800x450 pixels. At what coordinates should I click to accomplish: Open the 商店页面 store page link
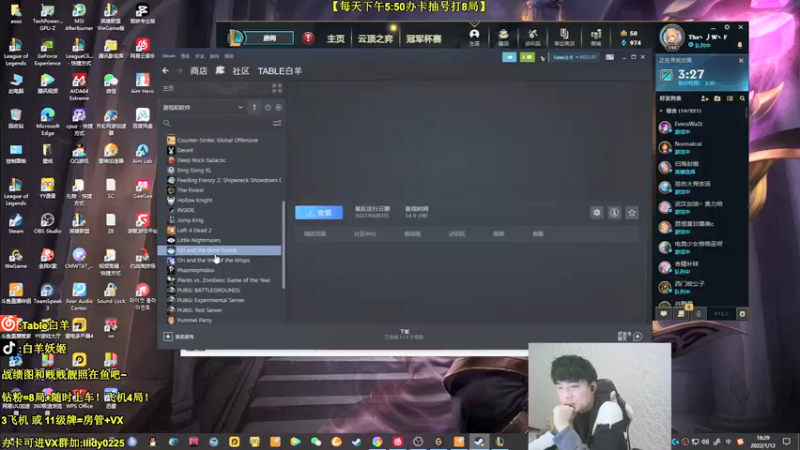(x=315, y=234)
